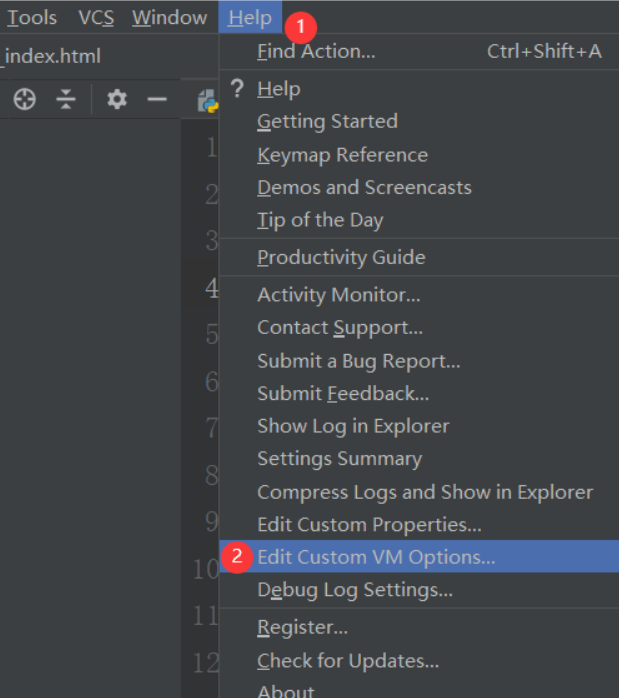Choose Find Action from Help menu
This screenshot has height=698, width=619.
pyautogui.click(x=316, y=51)
